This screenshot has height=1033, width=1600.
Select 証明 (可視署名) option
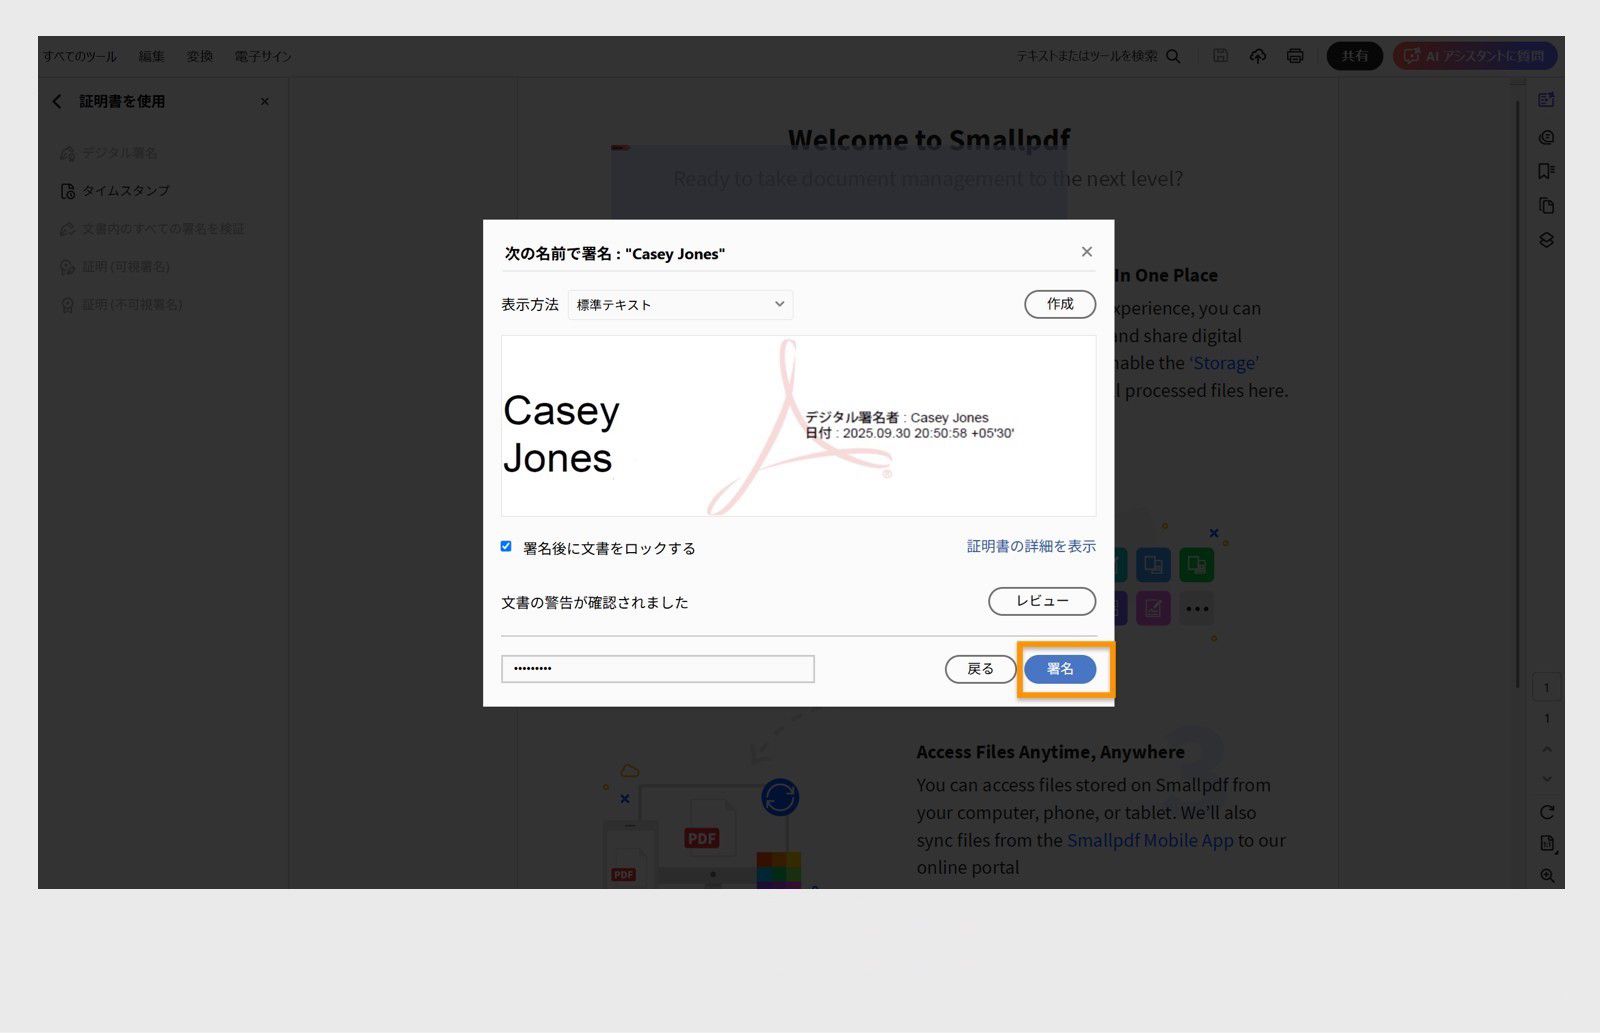(x=115, y=267)
